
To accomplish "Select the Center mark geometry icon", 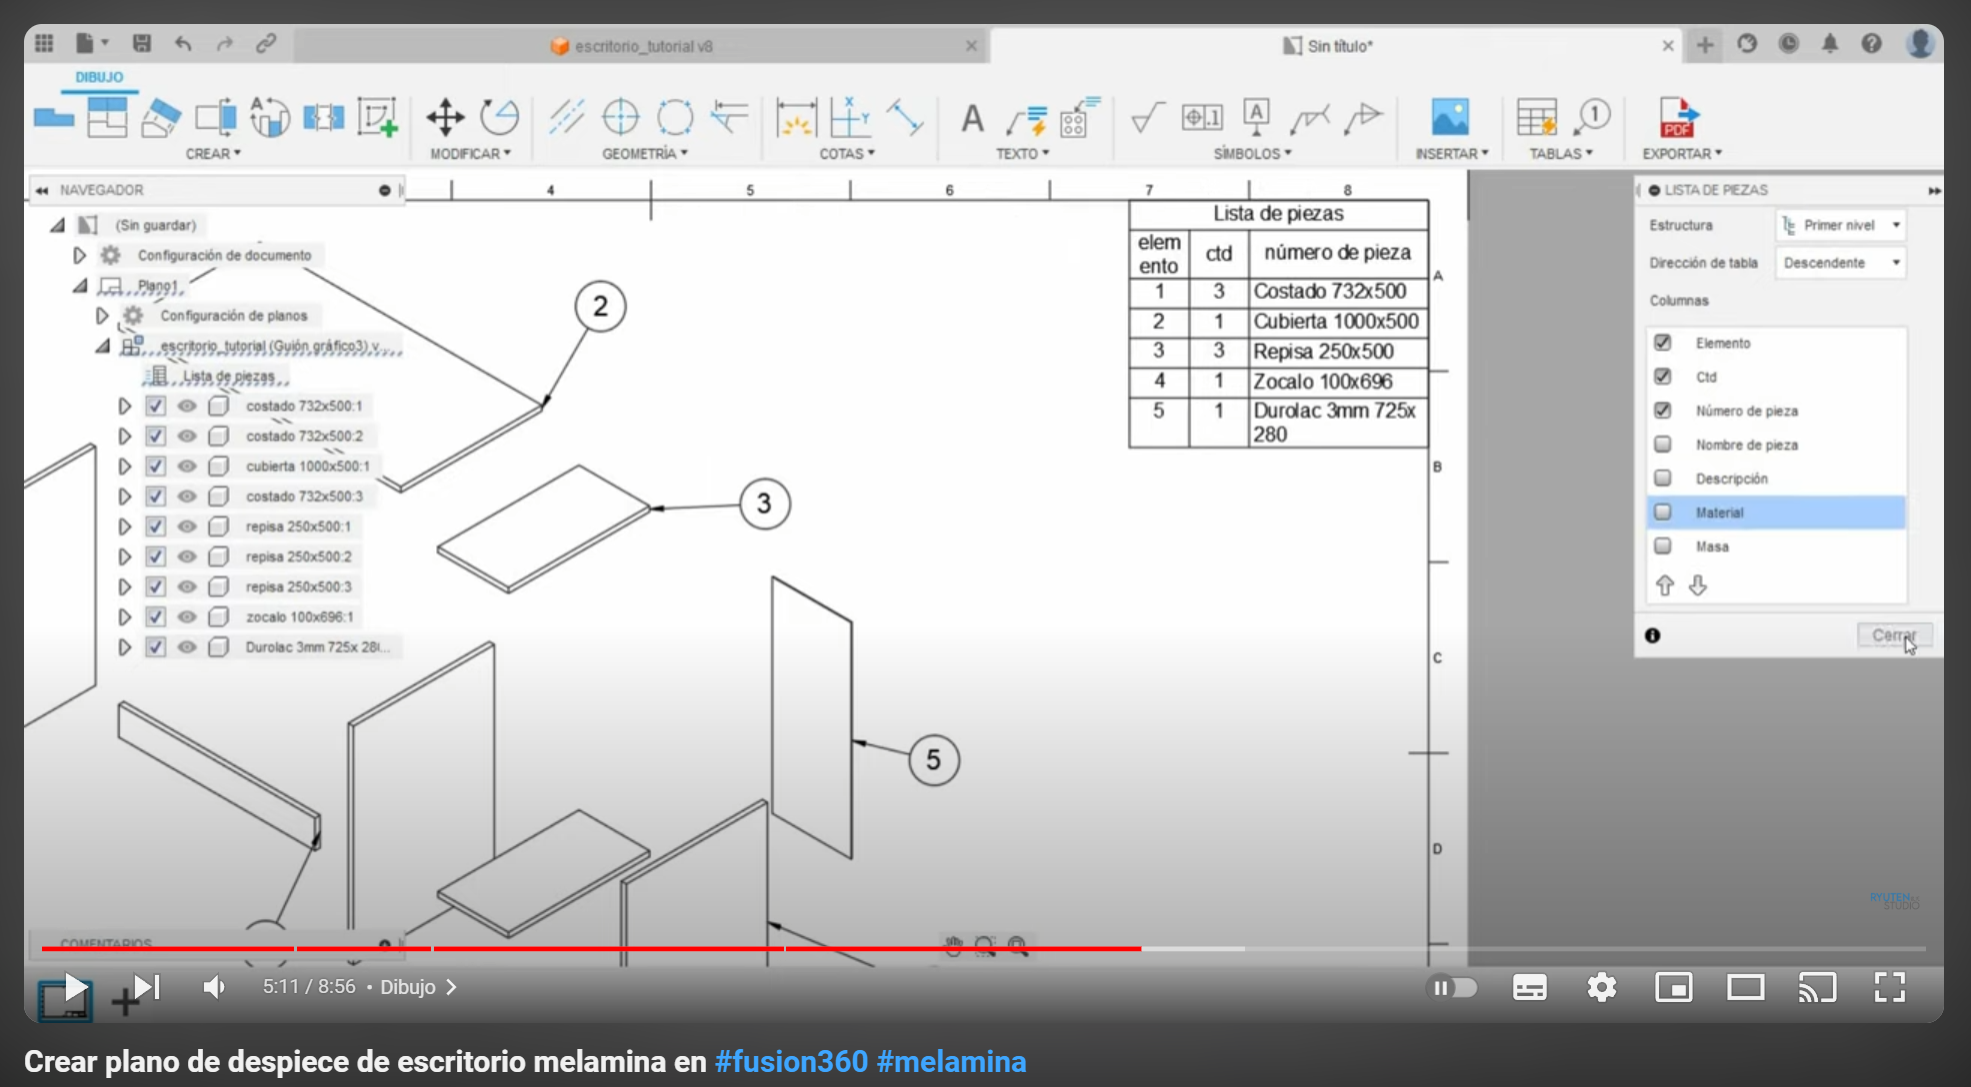I will tap(621, 117).
